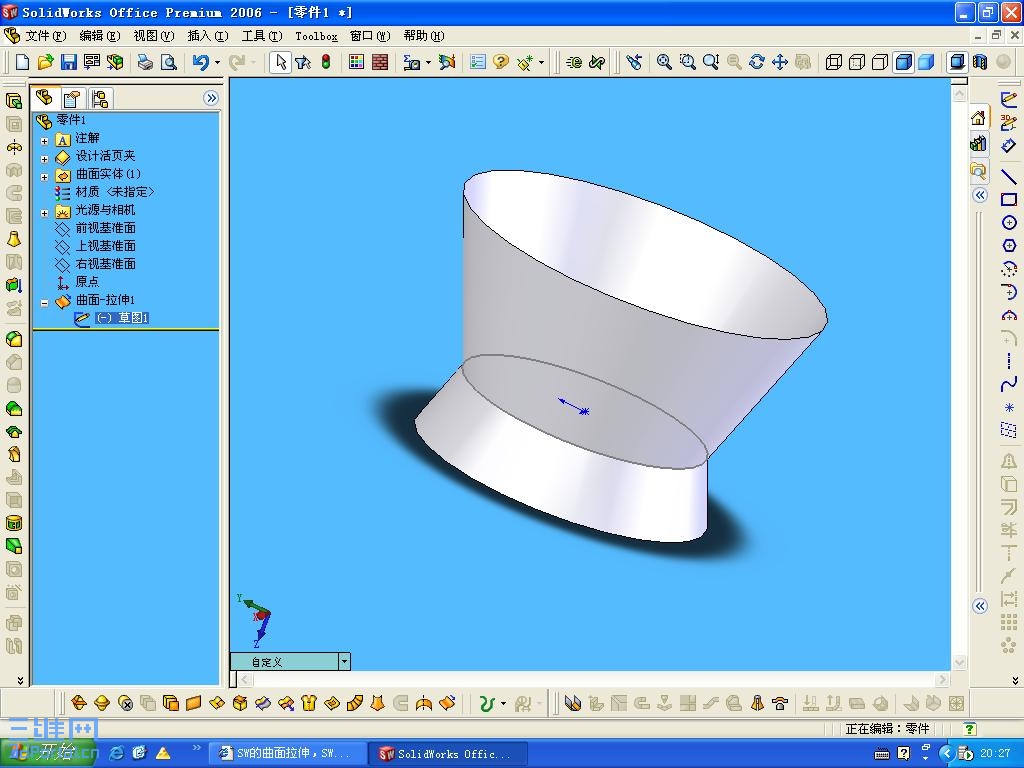Viewport: 1024px width, 768px height.
Task: Open the 视图(V) menu
Action: point(153,35)
